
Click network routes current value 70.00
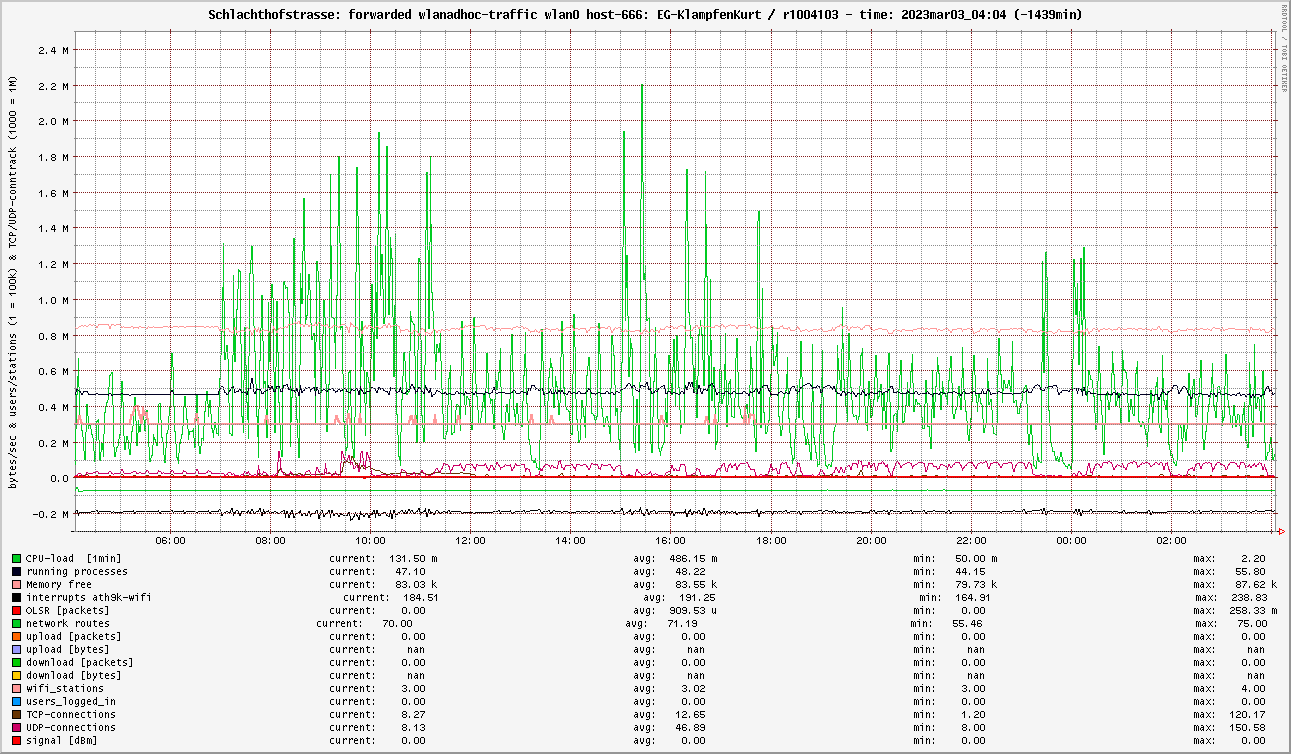397,624
